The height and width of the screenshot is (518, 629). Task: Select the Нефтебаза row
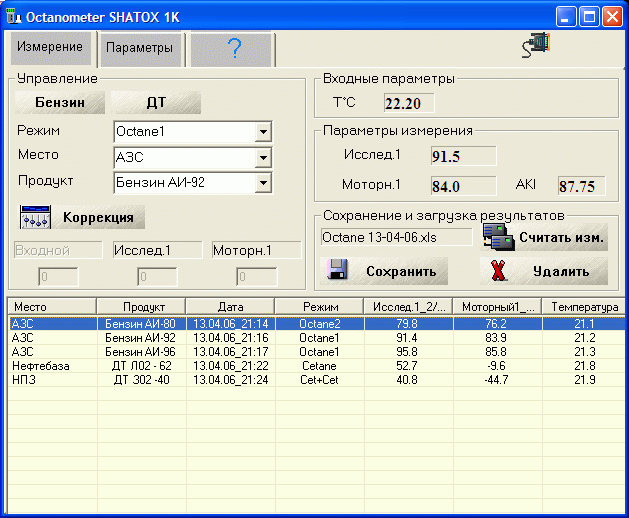click(x=317, y=366)
